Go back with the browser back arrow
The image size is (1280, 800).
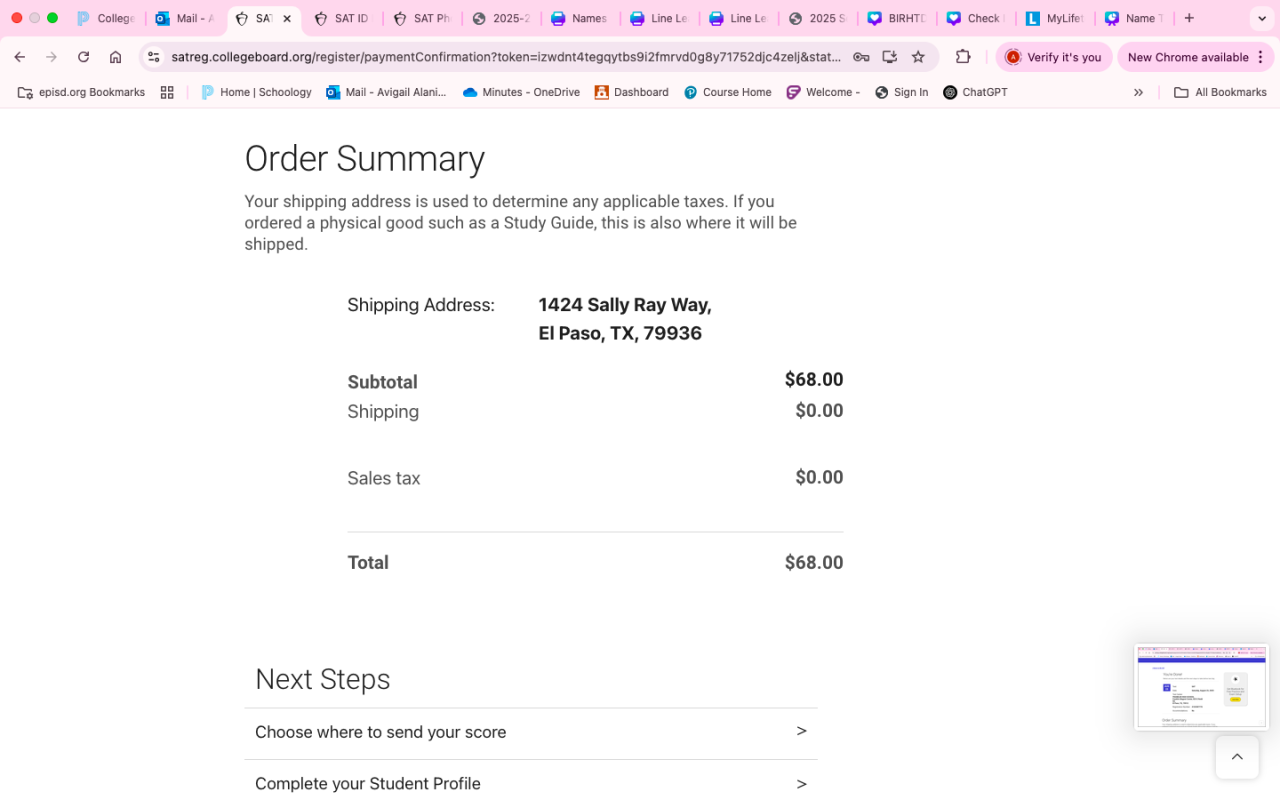pyautogui.click(x=20, y=57)
